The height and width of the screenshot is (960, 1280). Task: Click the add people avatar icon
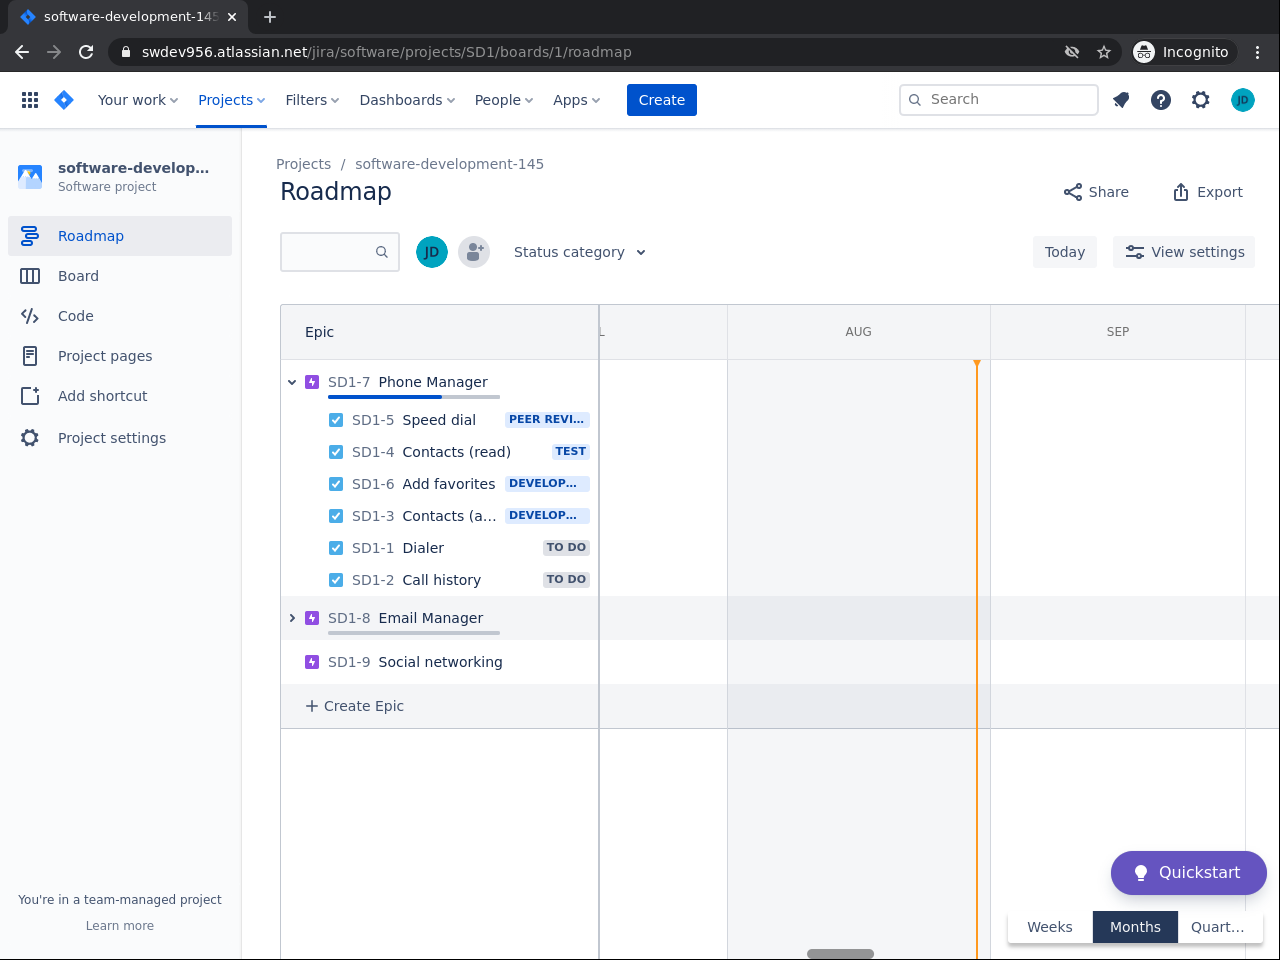pos(474,252)
